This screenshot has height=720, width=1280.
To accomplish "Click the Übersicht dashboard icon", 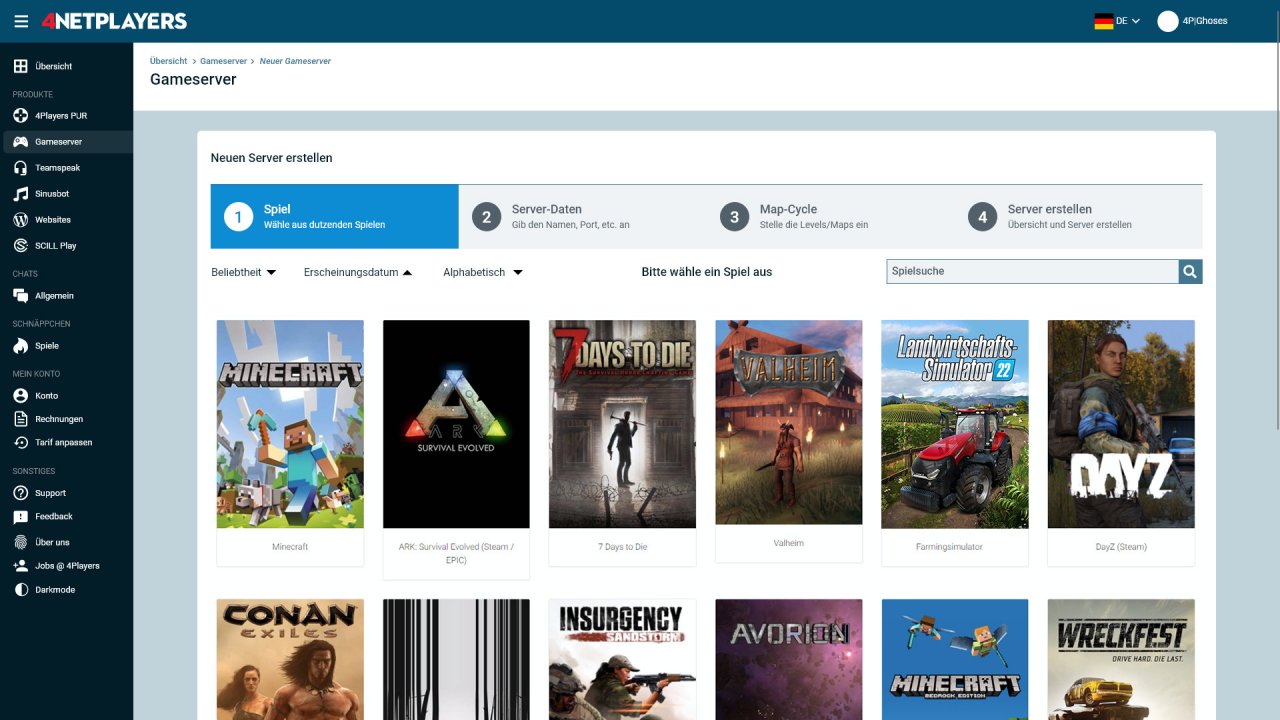I will pos(20,66).
